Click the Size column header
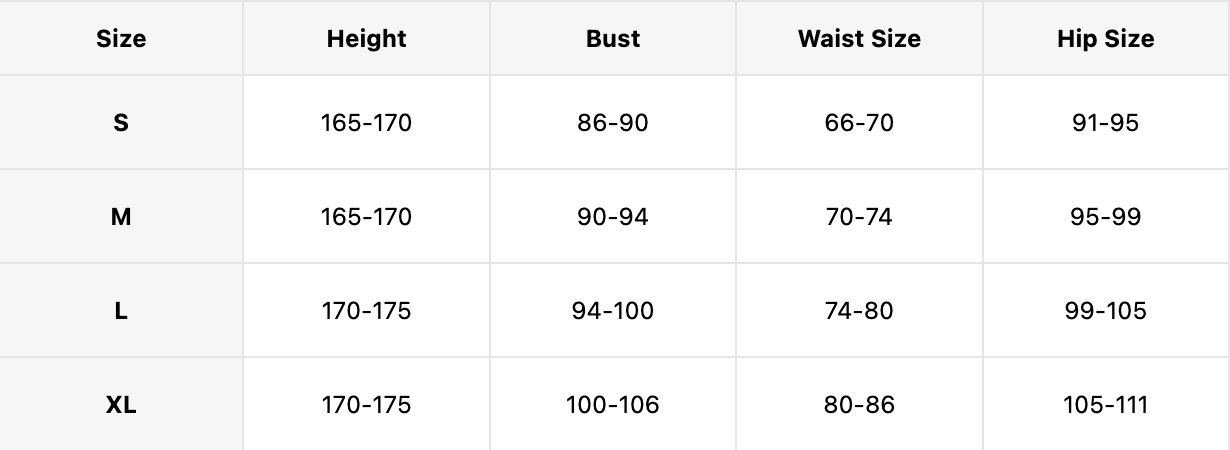The width and height of the screenshot is (1230, 450). (121, 39)
